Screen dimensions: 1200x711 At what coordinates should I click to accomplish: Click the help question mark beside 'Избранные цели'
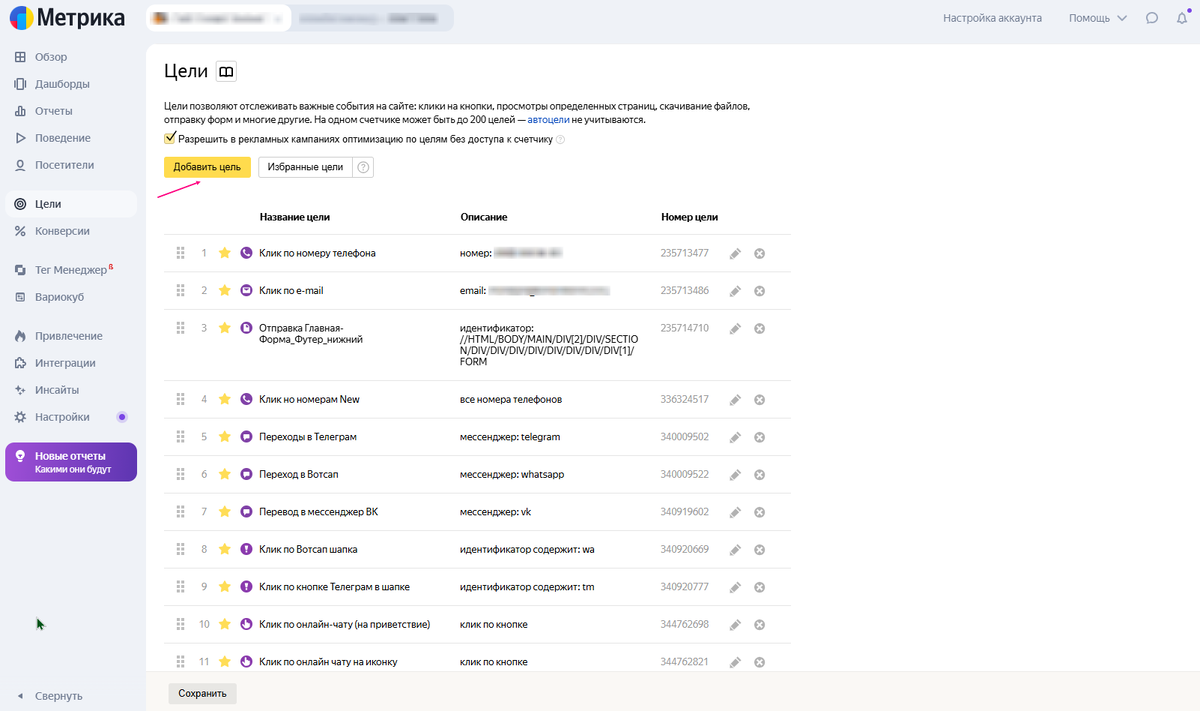click(x=363, y=167)
